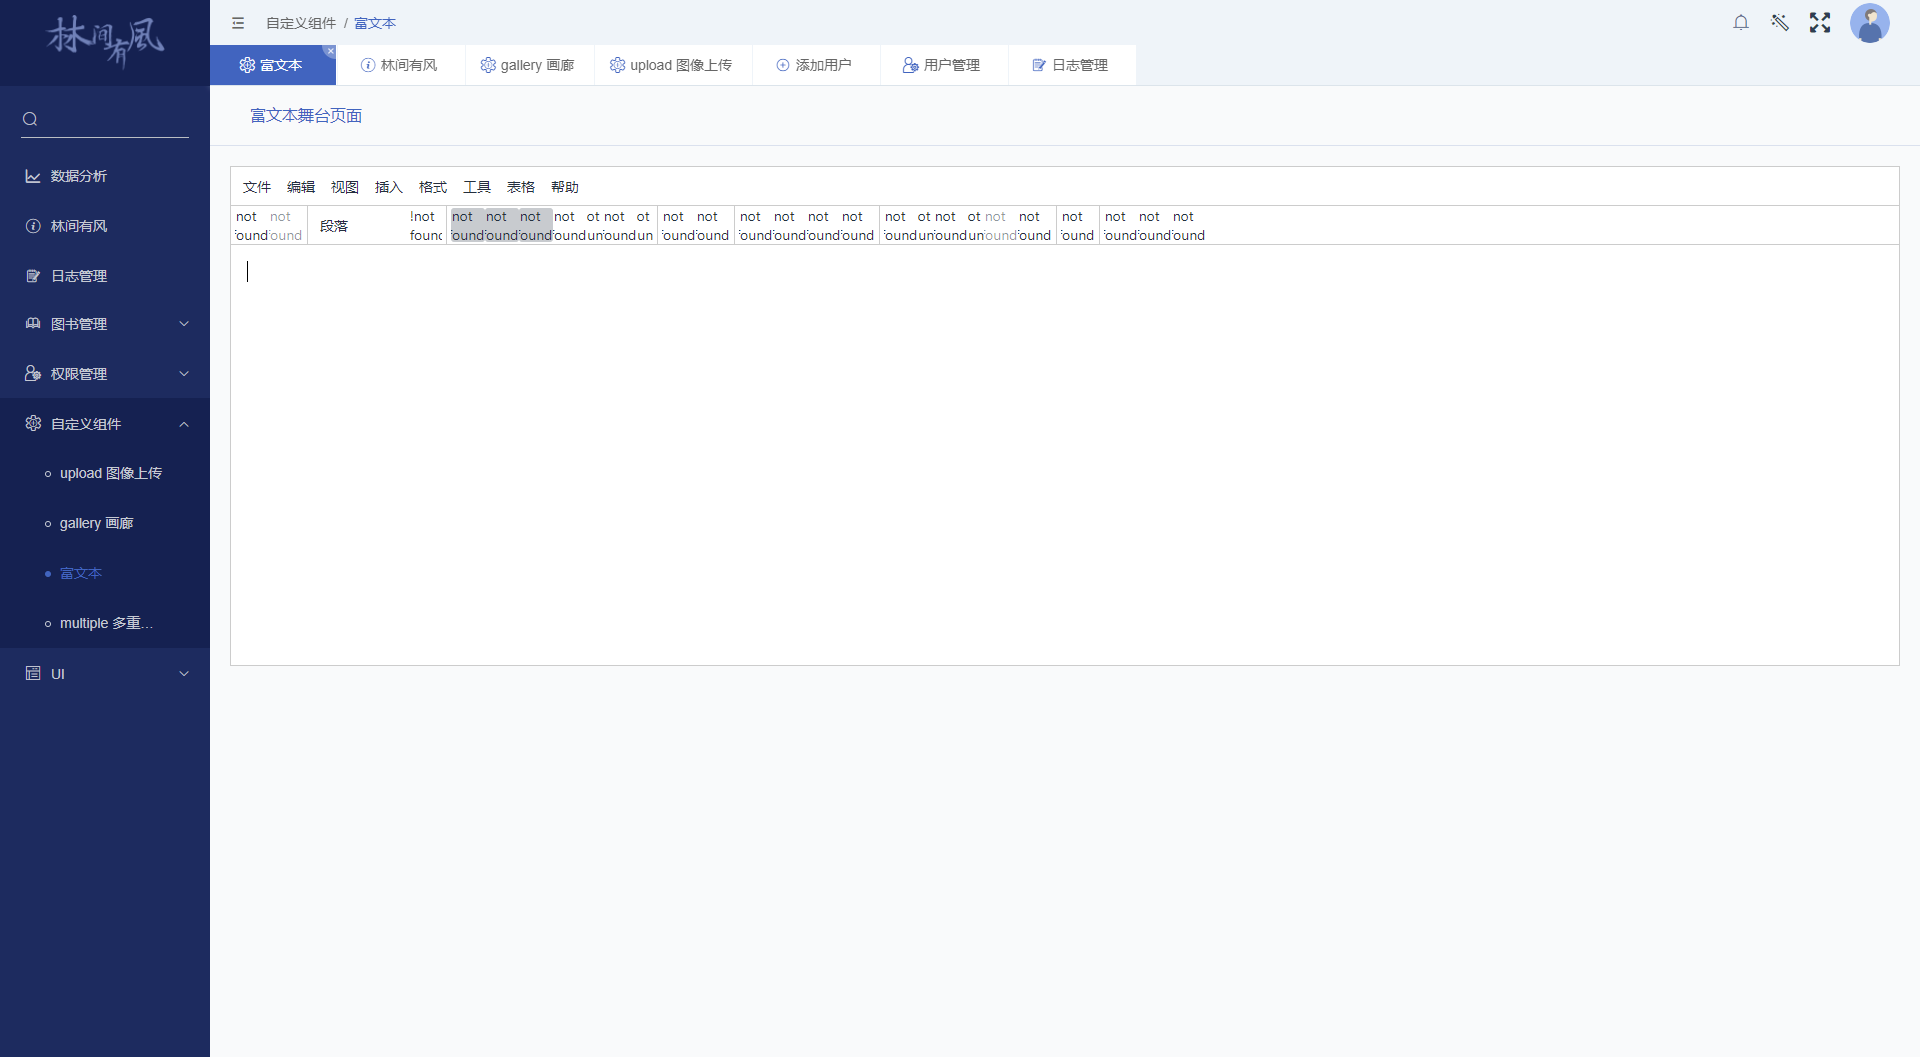Toggle fullscreen with the expand icon
Image resolution: width=1920 pixels, height=1057 pixels.
[x=1820, y=22]
